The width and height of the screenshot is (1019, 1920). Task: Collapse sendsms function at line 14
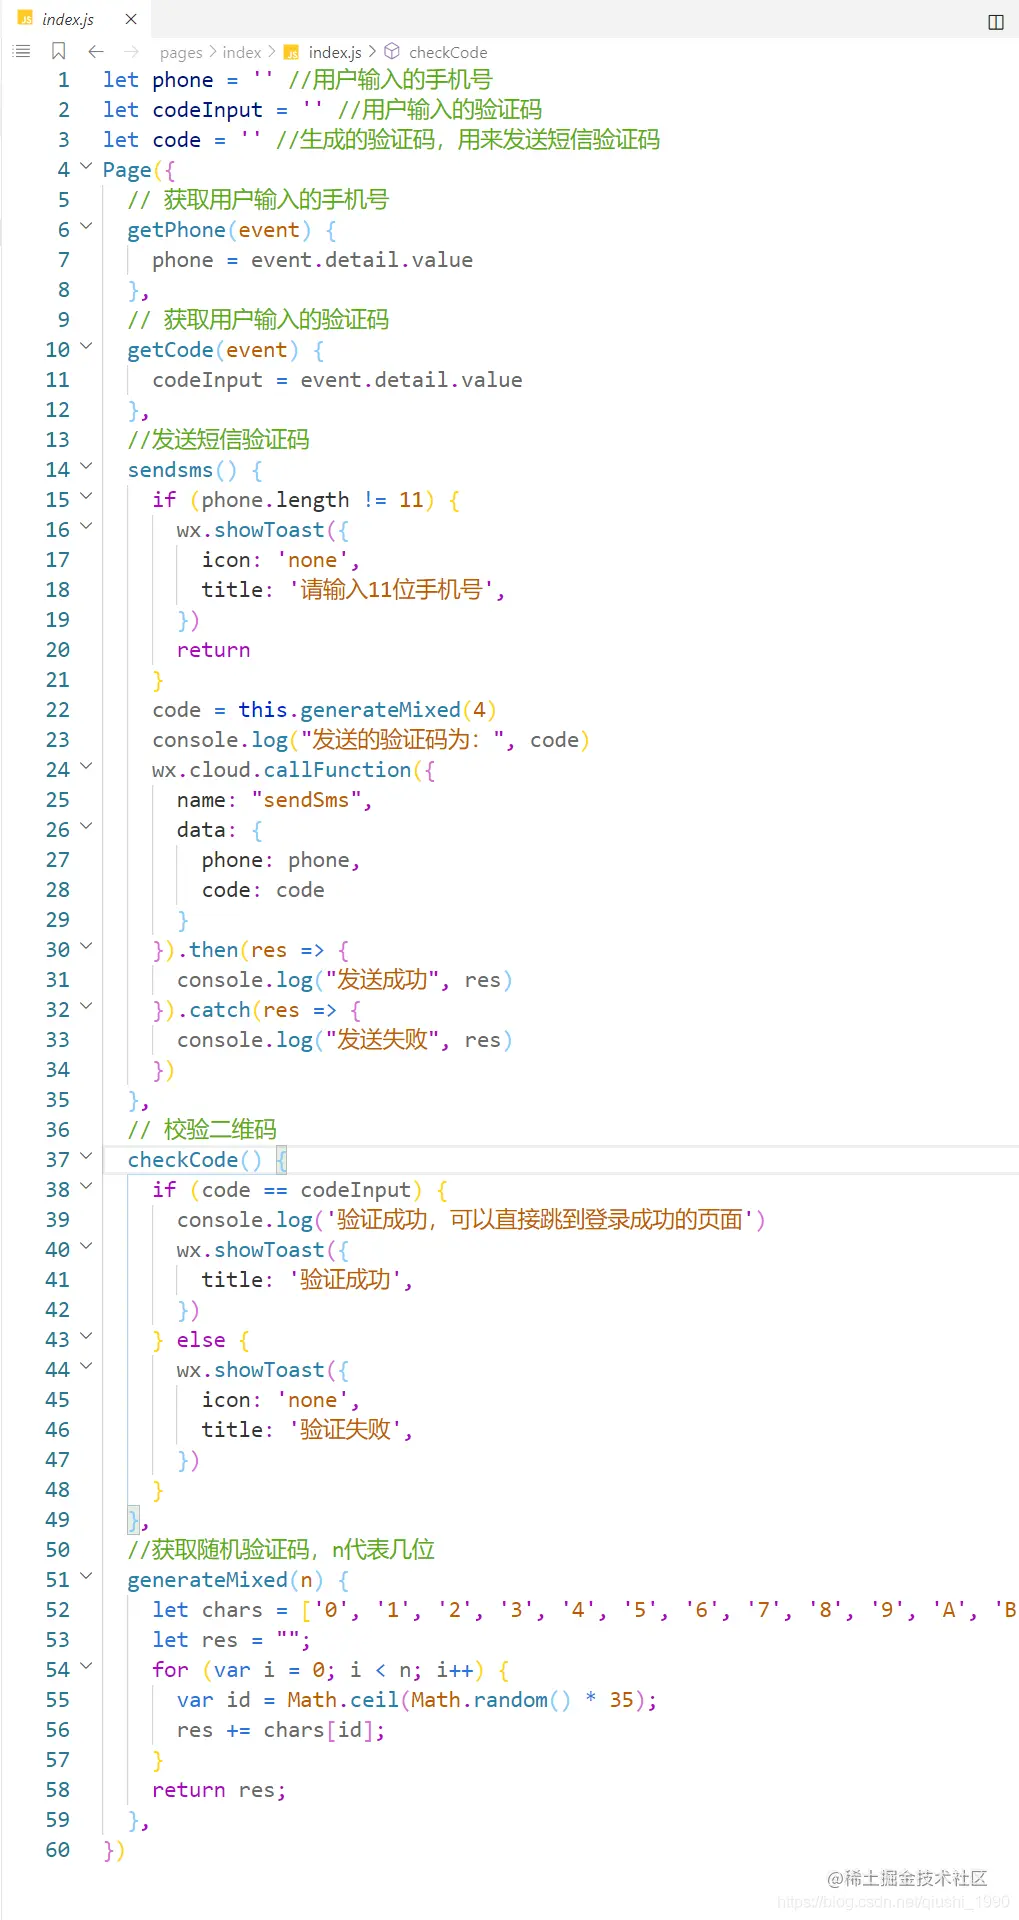tap(86, 467)
